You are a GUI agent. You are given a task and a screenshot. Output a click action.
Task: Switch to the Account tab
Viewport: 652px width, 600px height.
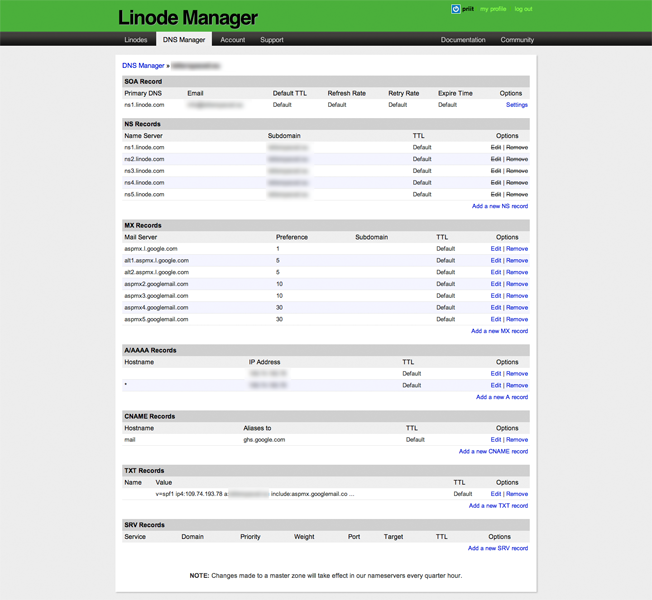point(233,40)
